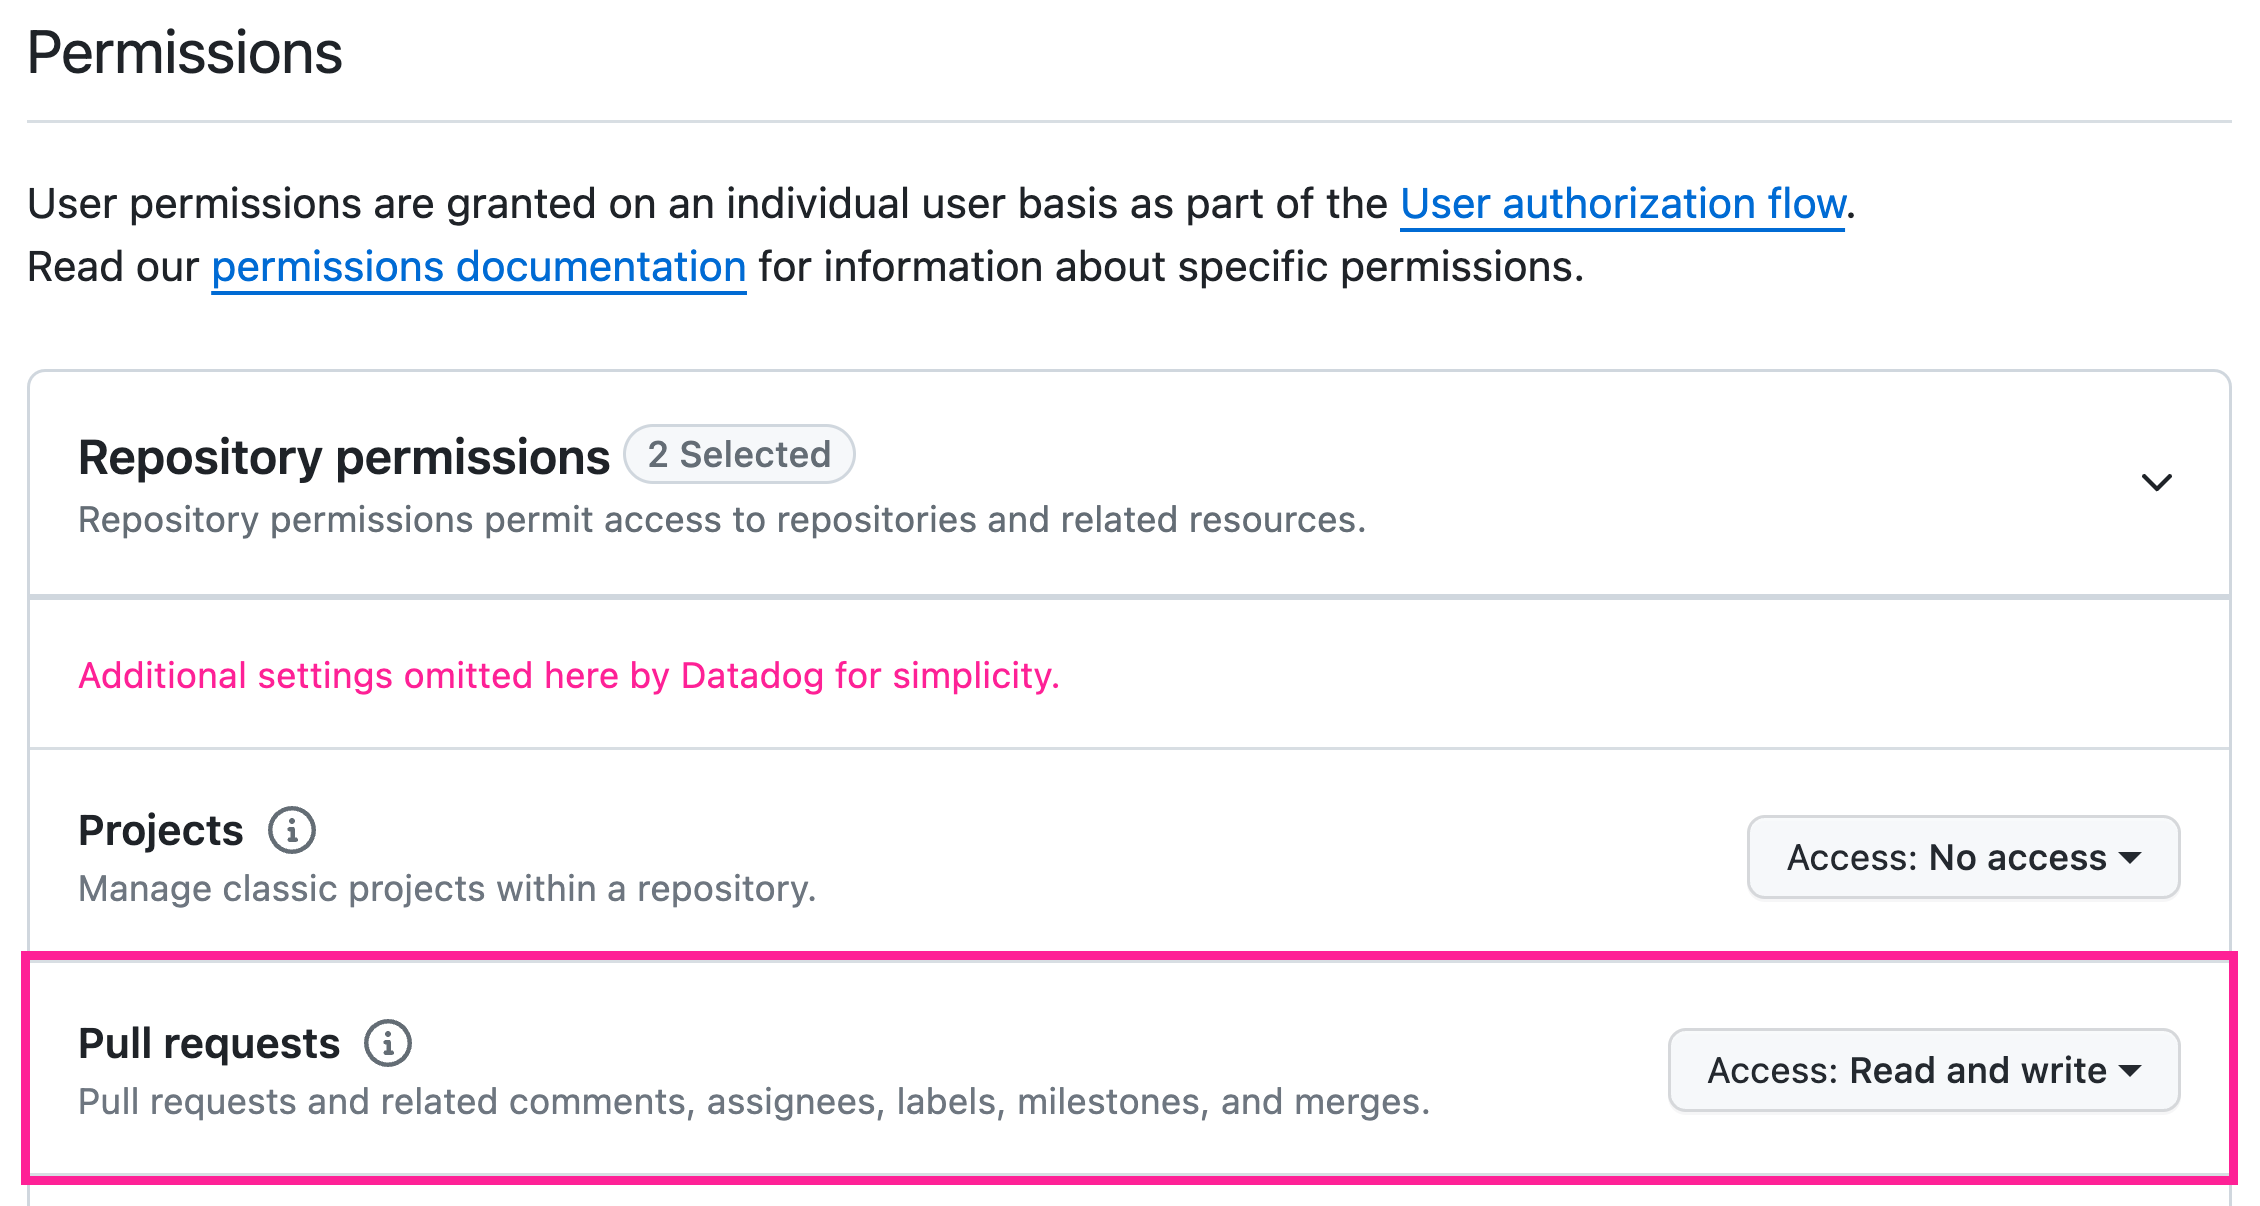The width and height of the screenshot is (2260, 1206).
Task: Click the info icon beside Pull requests
Action: 388,1043
